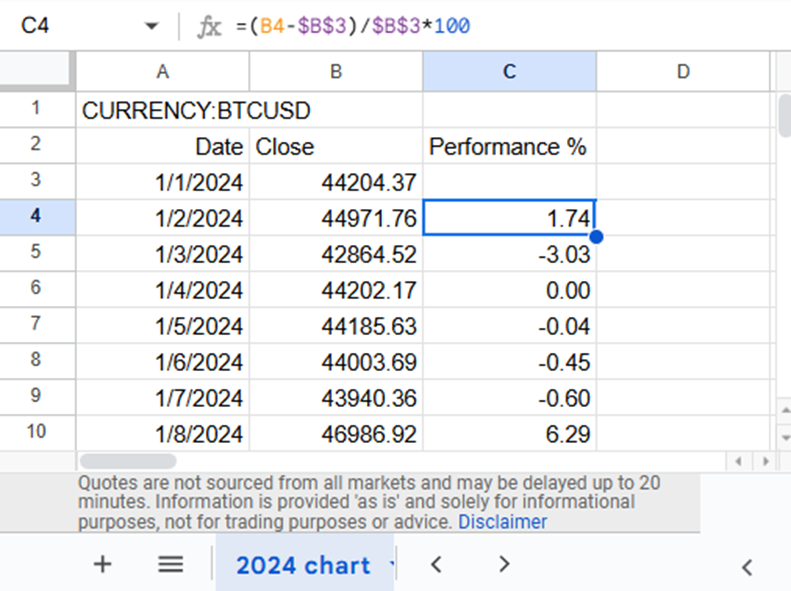Select column B header
The width and height of the screenshot is (791, 591).
click(x=336, y=71)
